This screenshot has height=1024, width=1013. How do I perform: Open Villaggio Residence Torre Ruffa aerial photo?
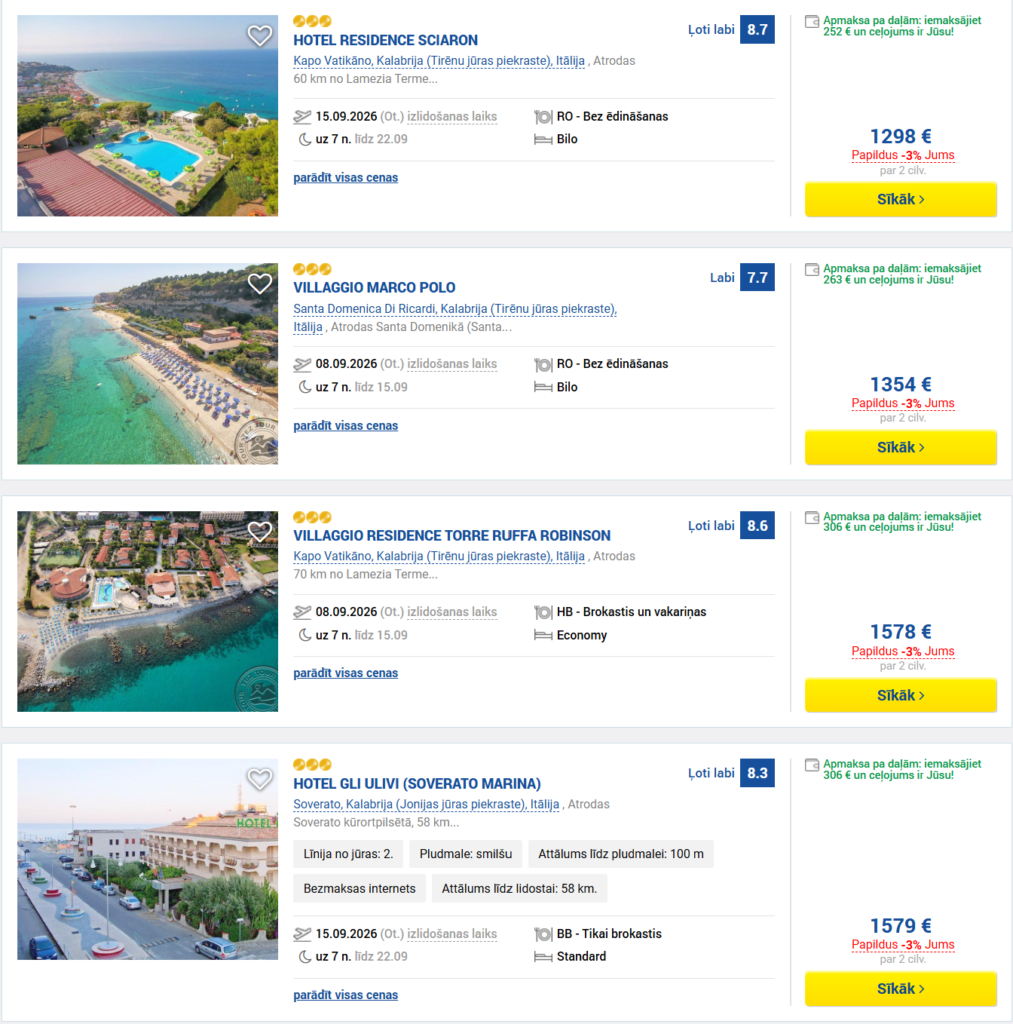click(148, 611)
